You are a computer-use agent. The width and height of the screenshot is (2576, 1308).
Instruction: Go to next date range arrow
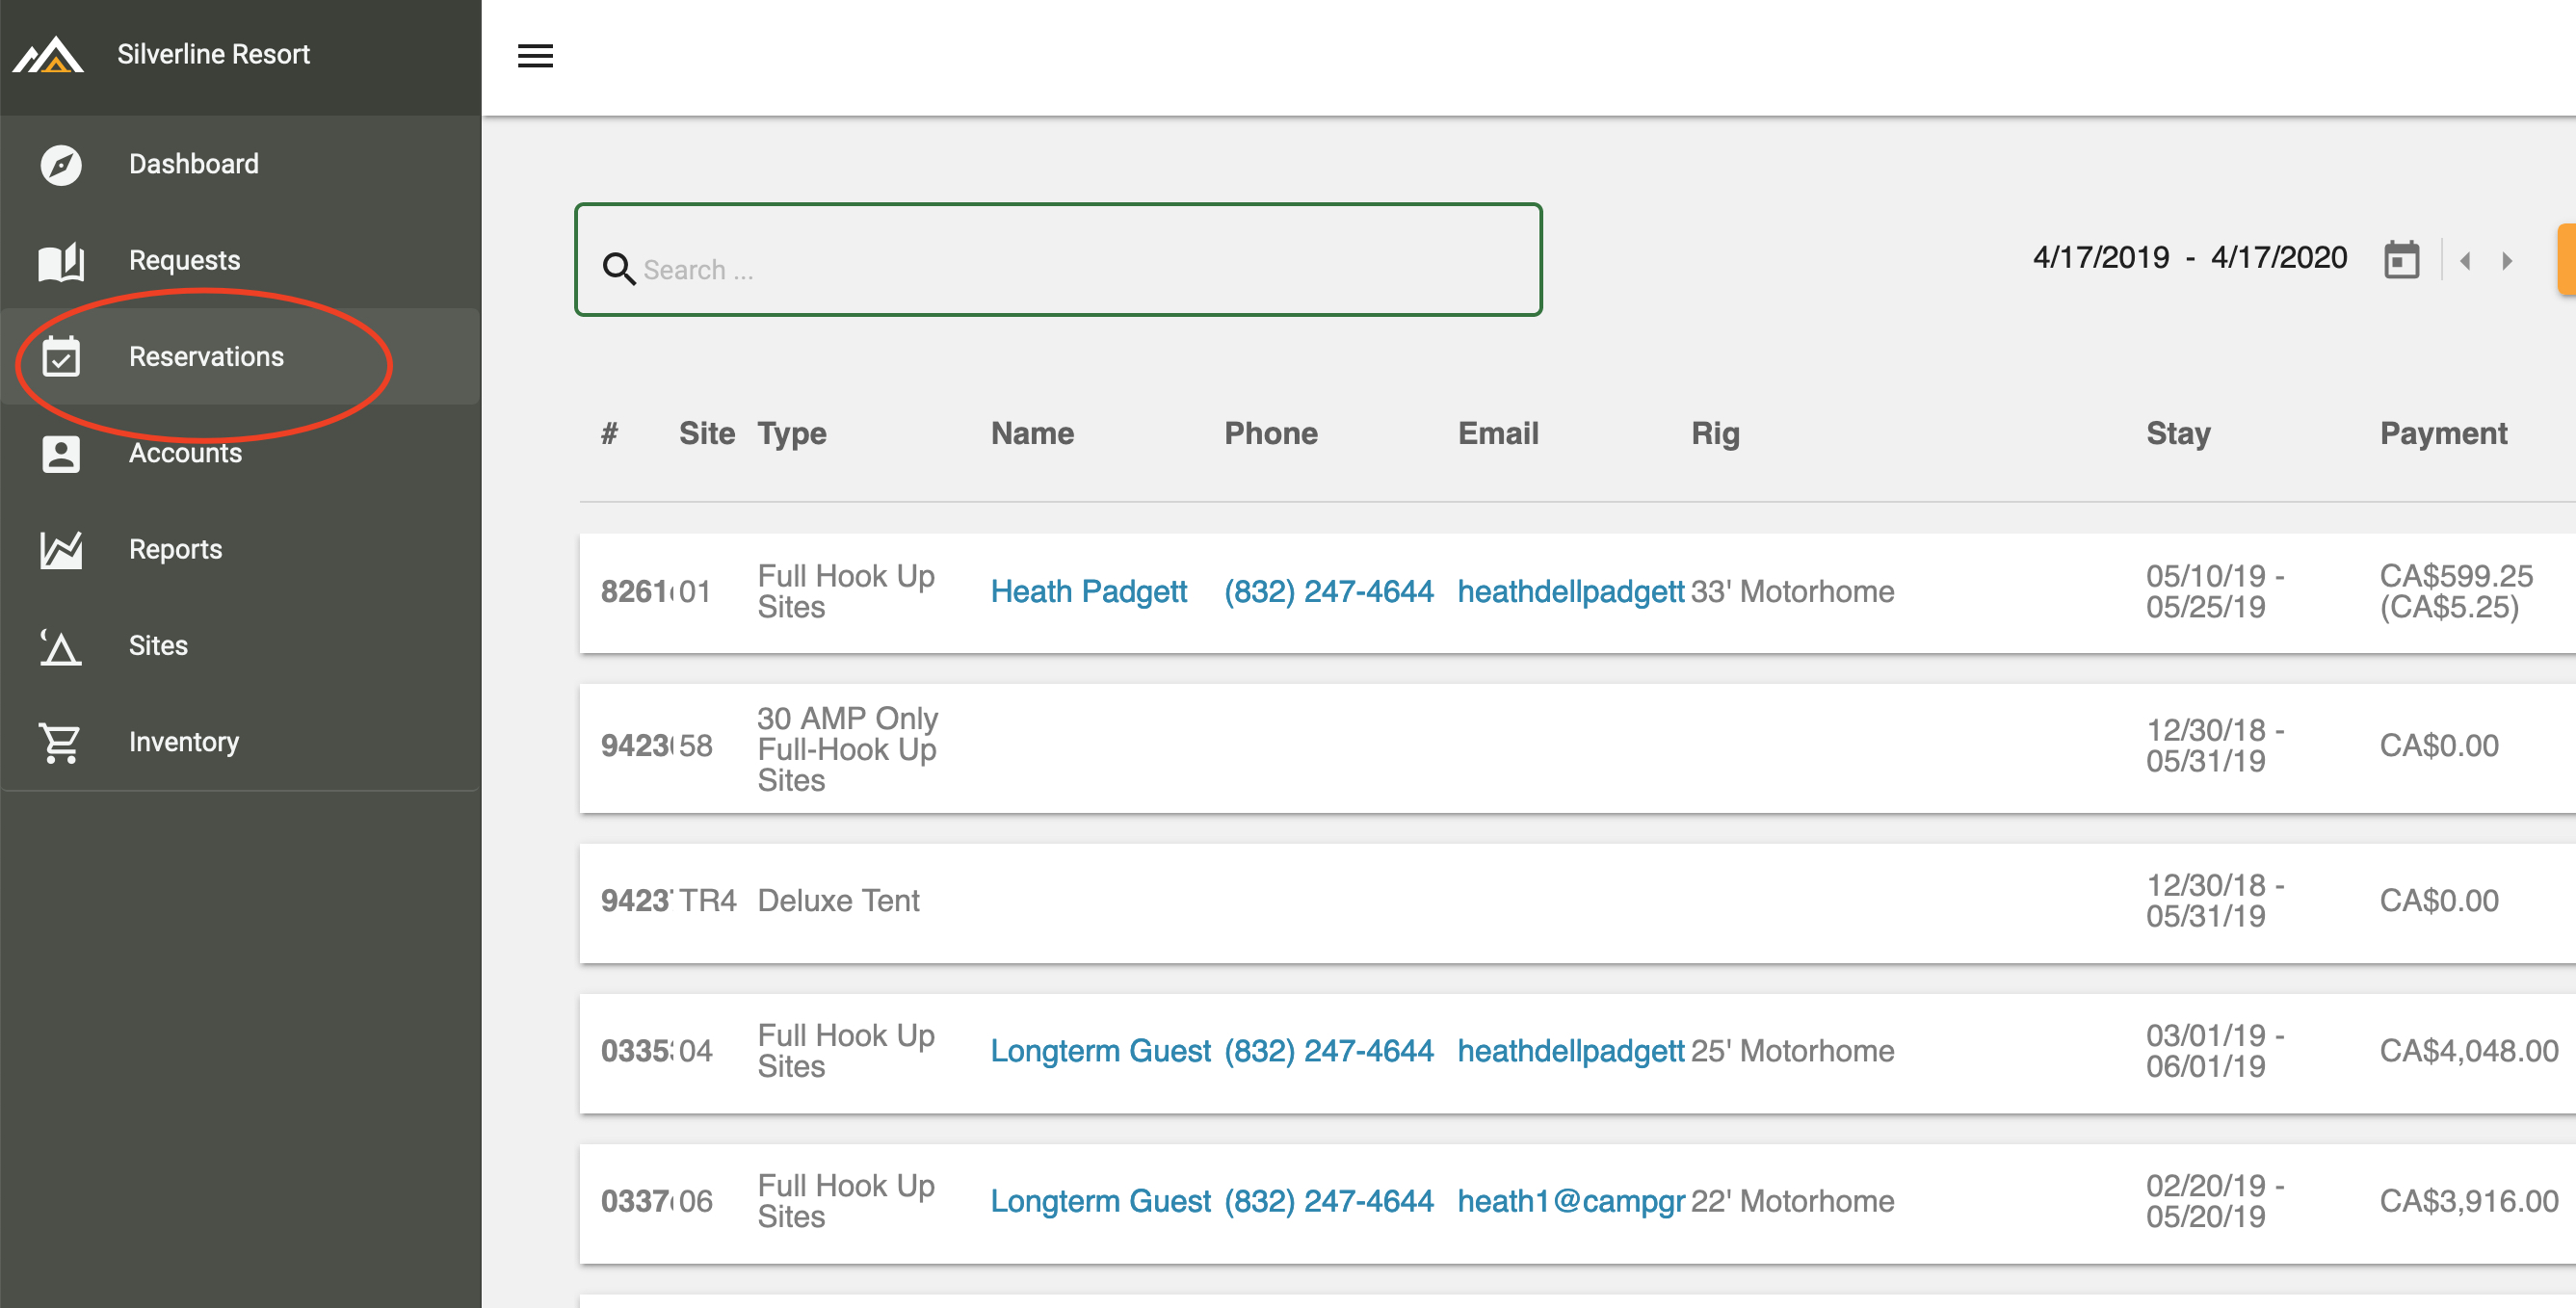coord(2507,261)
